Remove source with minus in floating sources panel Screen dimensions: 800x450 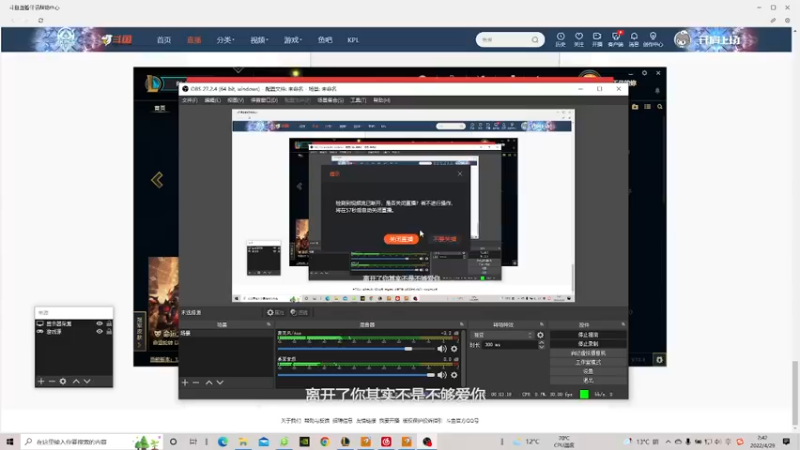pos(52,381)
